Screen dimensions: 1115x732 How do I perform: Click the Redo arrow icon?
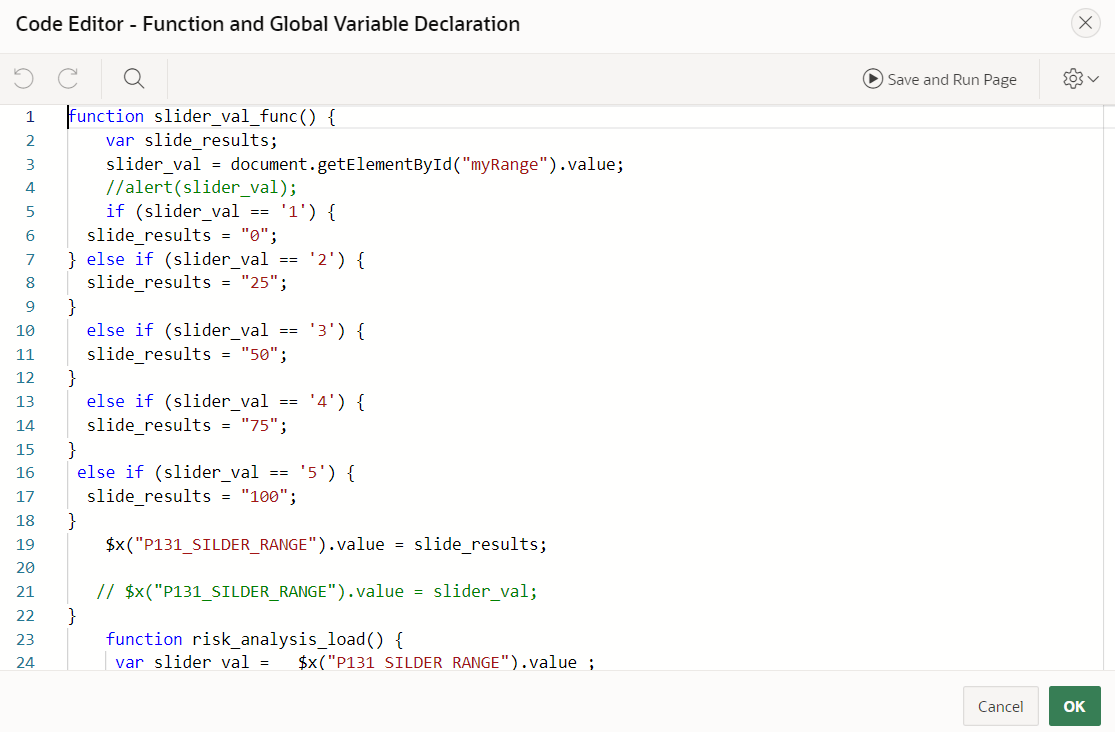click(x=68, y=78)
